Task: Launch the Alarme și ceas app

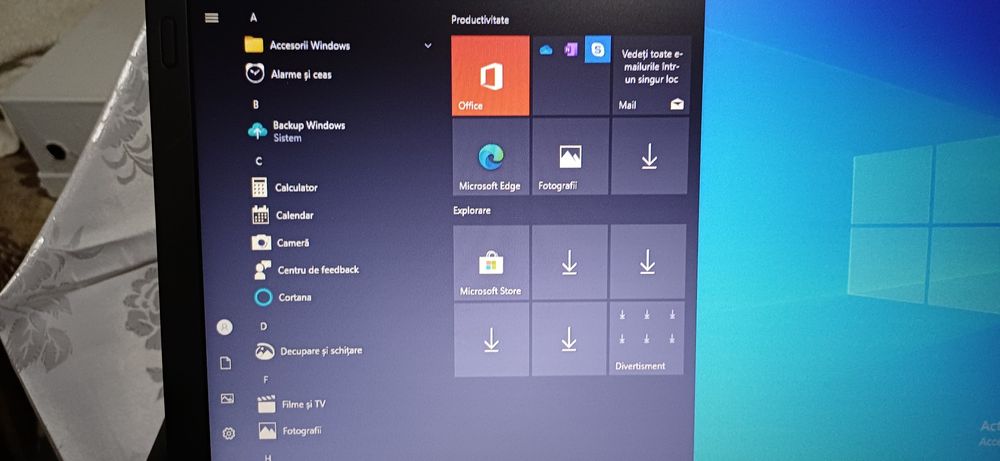Action: 289,74
